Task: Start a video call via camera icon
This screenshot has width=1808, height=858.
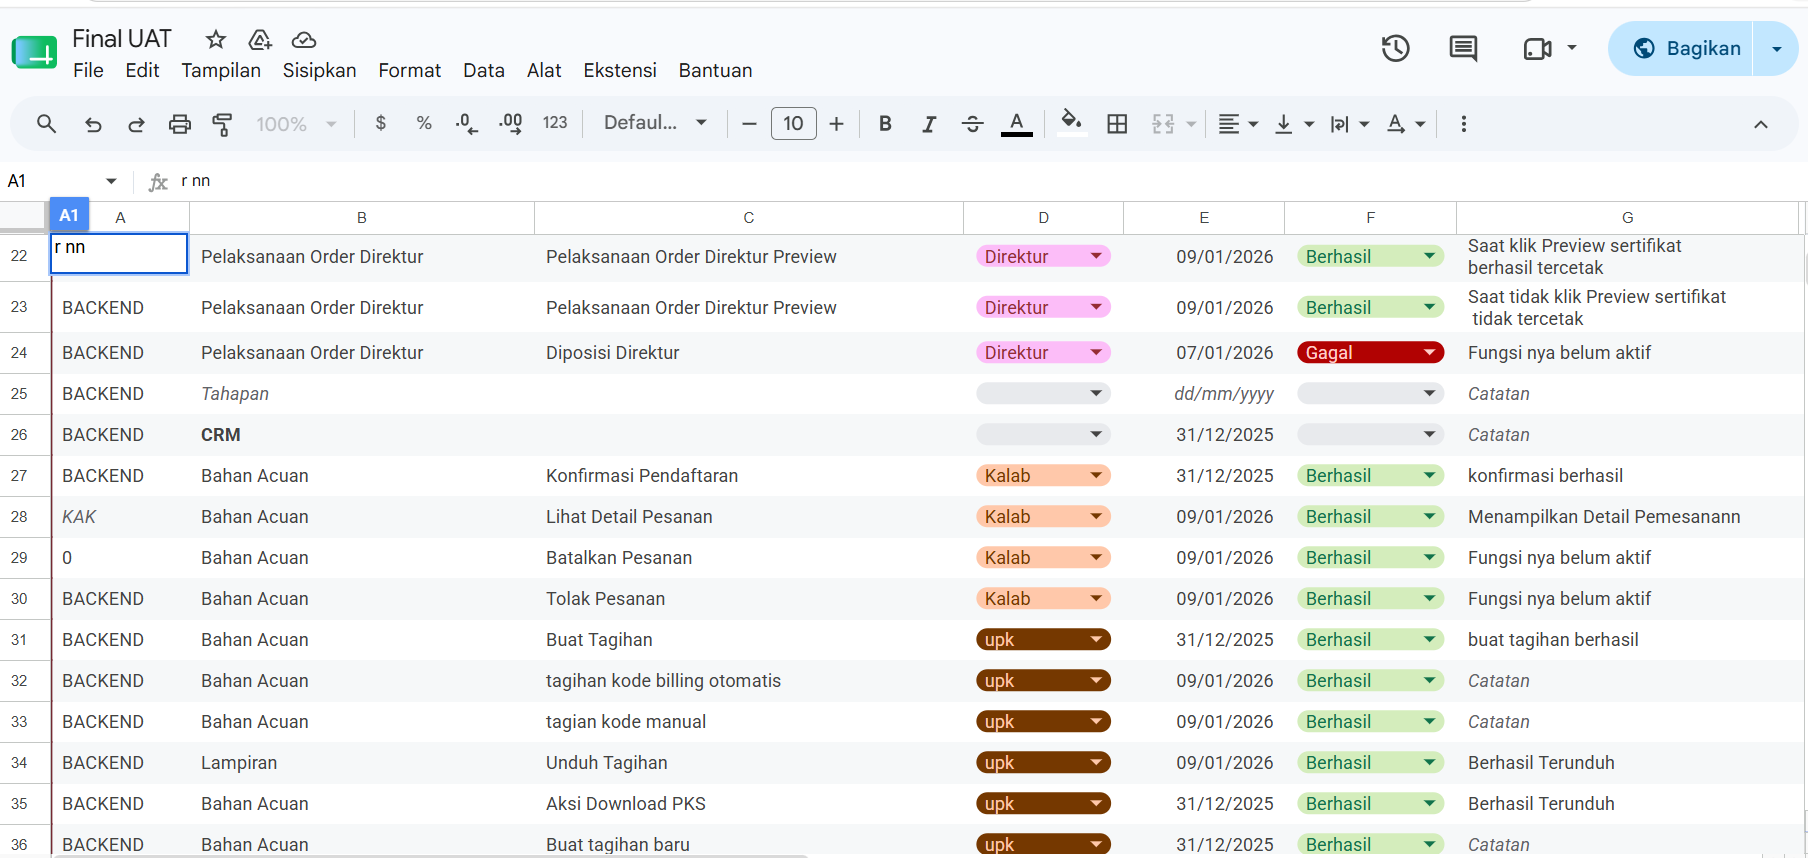Action: click(1537, 48)
